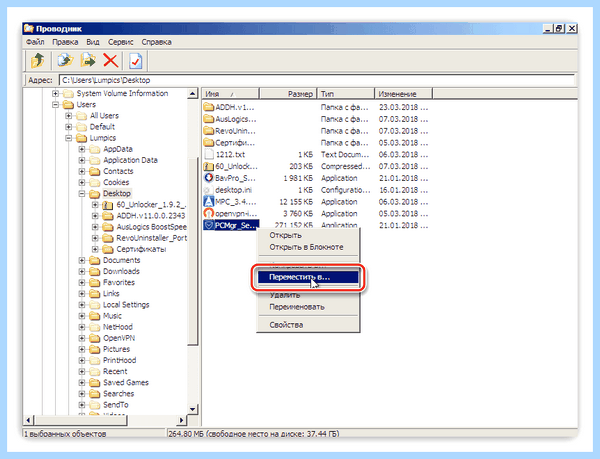The height and width of the screenshot is (459, 600).
Task: Select the AusLogics... folder icon in file list
Action: (x=209, y=119)
